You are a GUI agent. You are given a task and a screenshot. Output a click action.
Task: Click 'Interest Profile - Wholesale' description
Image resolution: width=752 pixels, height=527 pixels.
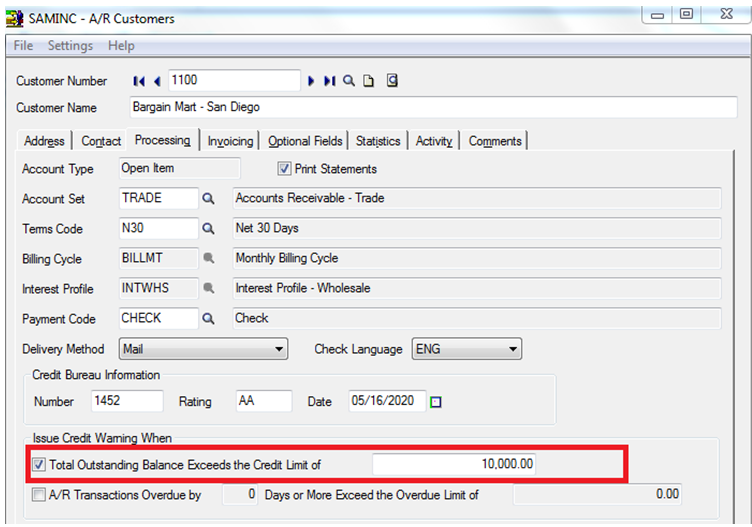(x=477, y=288)
